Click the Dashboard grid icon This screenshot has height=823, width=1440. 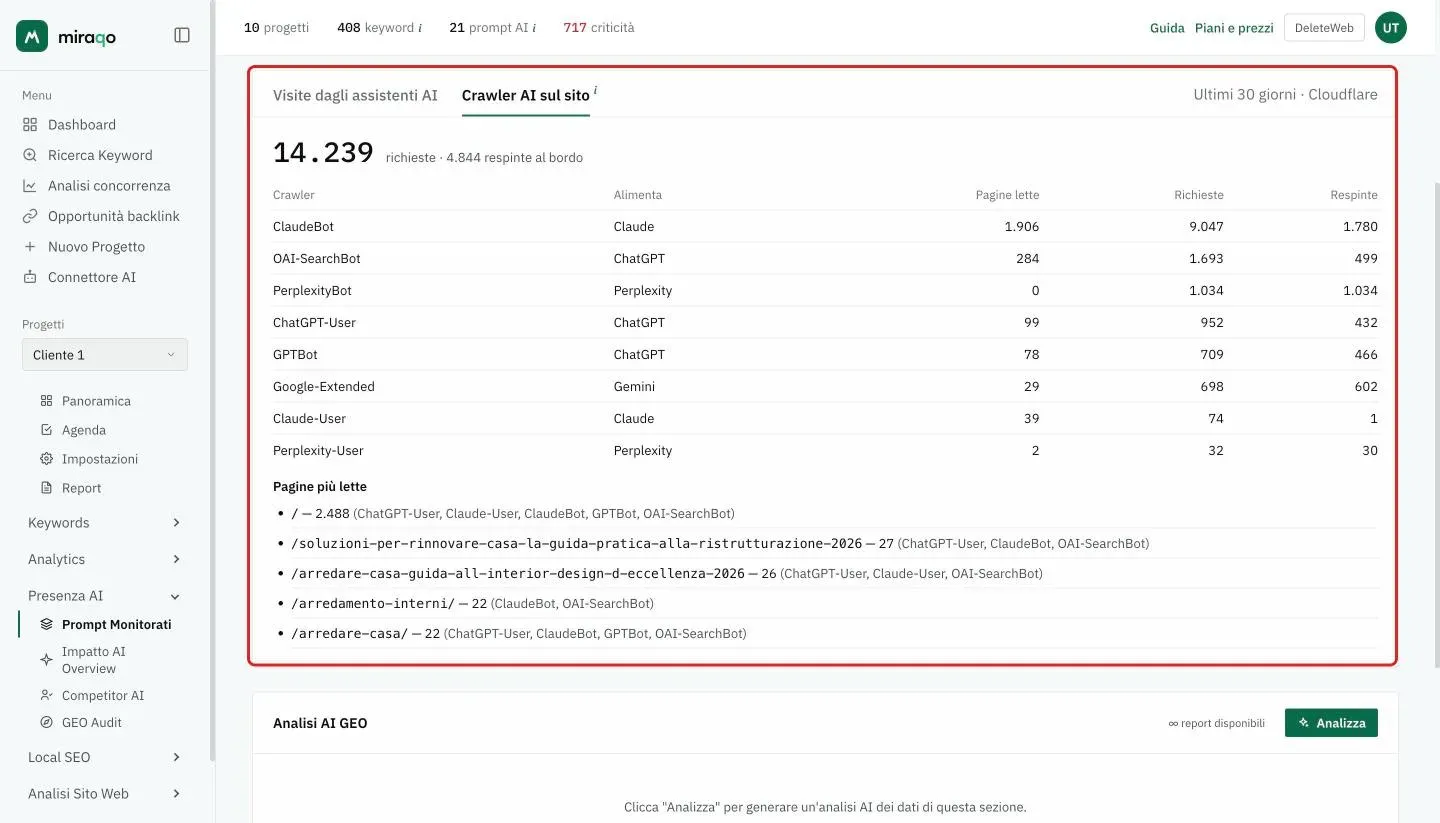point(30,125)
